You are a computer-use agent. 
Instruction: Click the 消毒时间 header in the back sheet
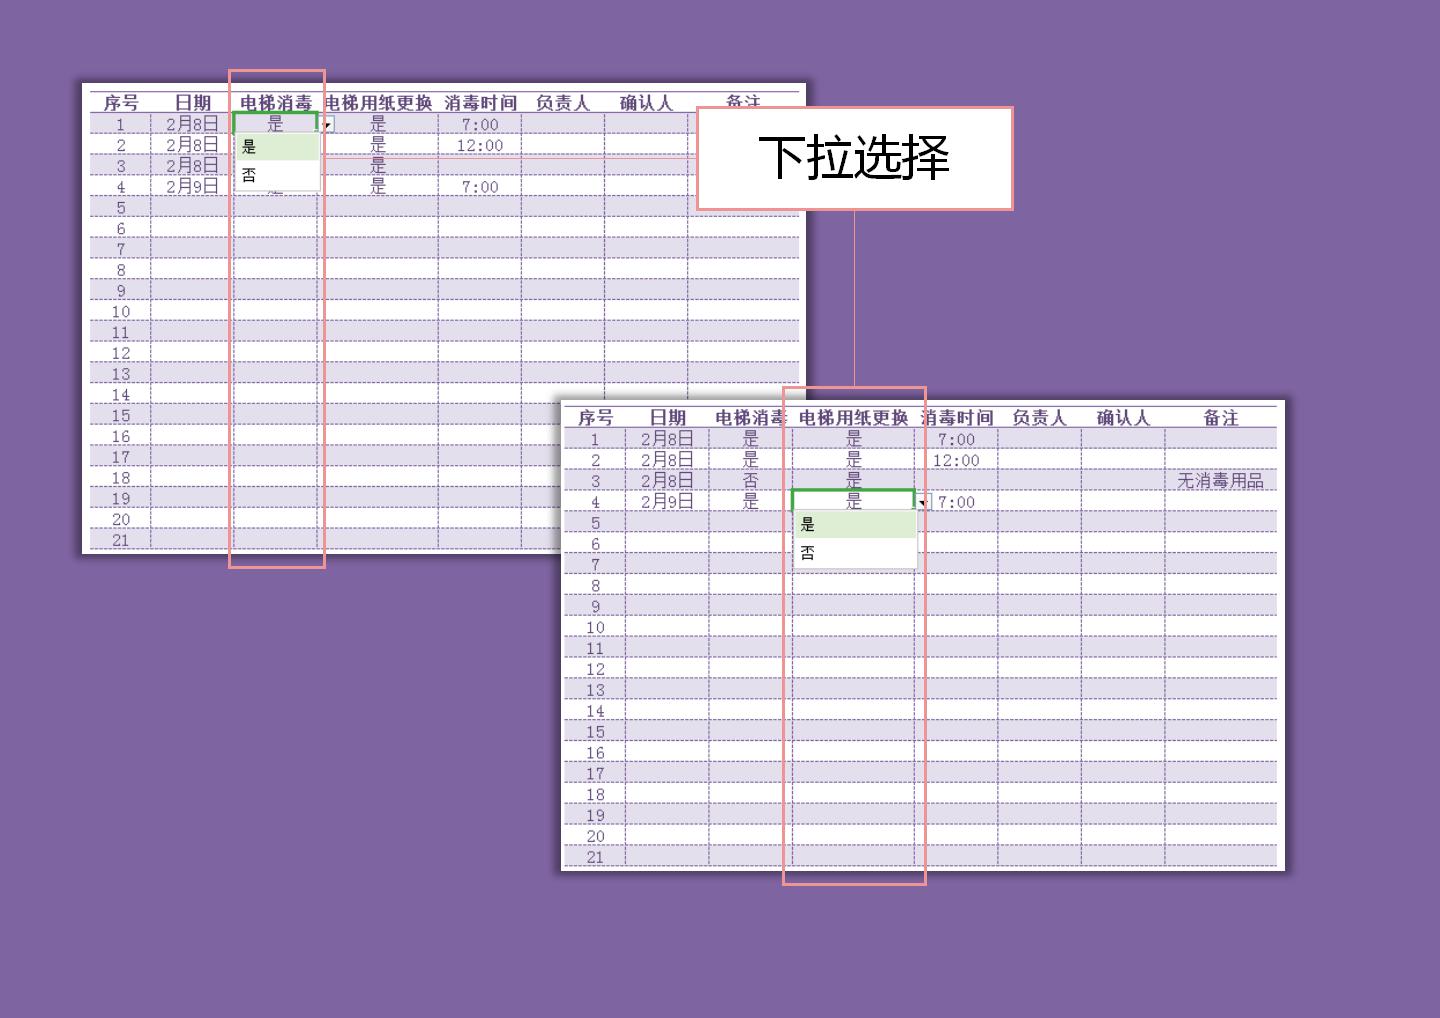point(480,102)
